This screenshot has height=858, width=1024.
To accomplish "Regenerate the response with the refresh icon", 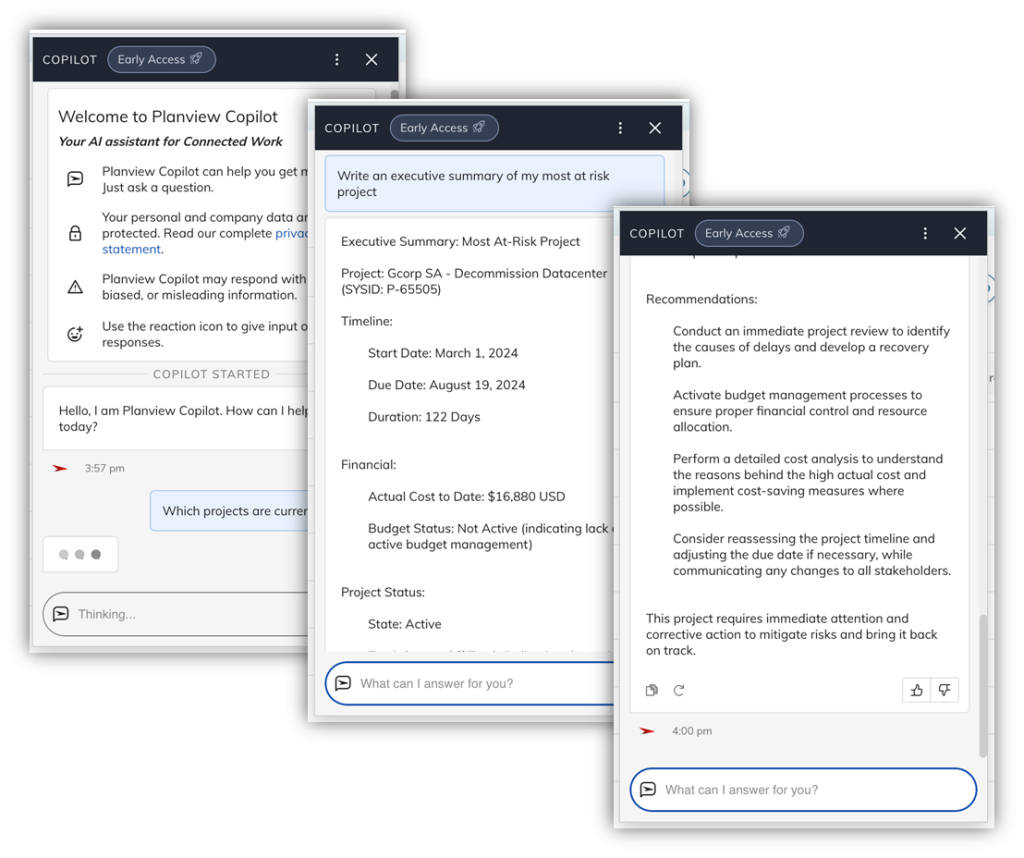I will pos(679,690).
